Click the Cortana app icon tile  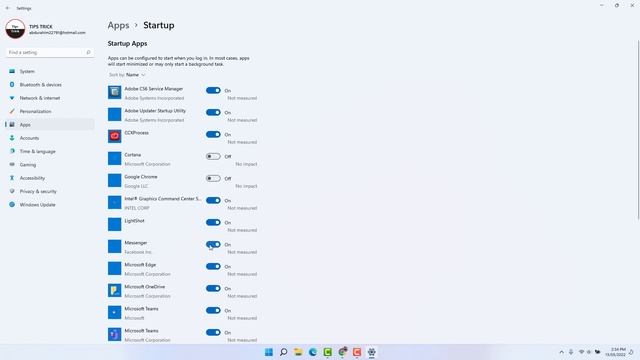point(115,158)
